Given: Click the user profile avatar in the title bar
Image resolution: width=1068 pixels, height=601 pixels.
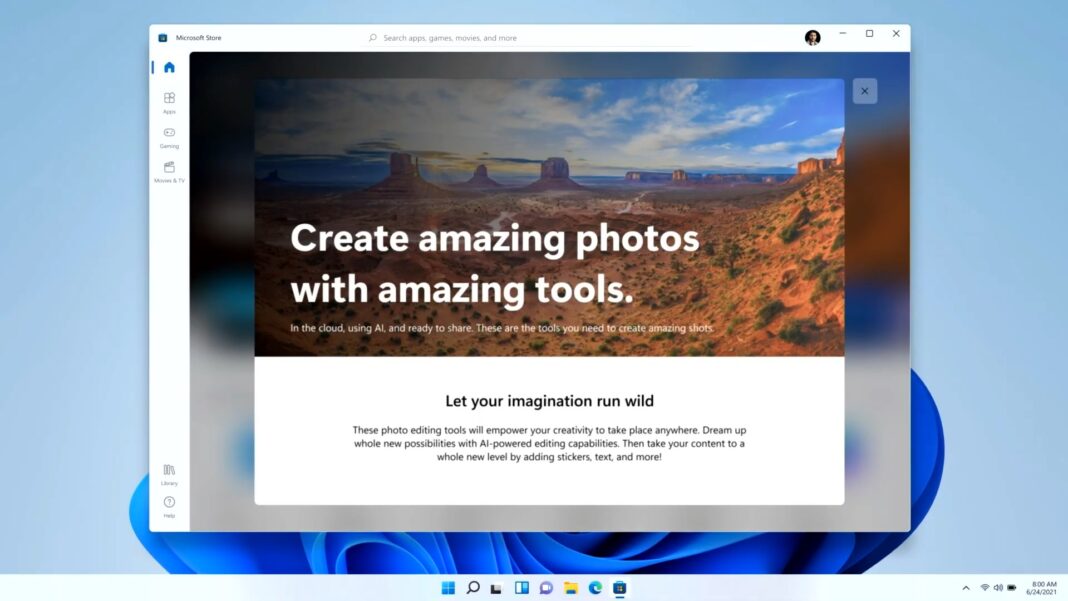Looking at the screenshot, I should tap(812, 37).
